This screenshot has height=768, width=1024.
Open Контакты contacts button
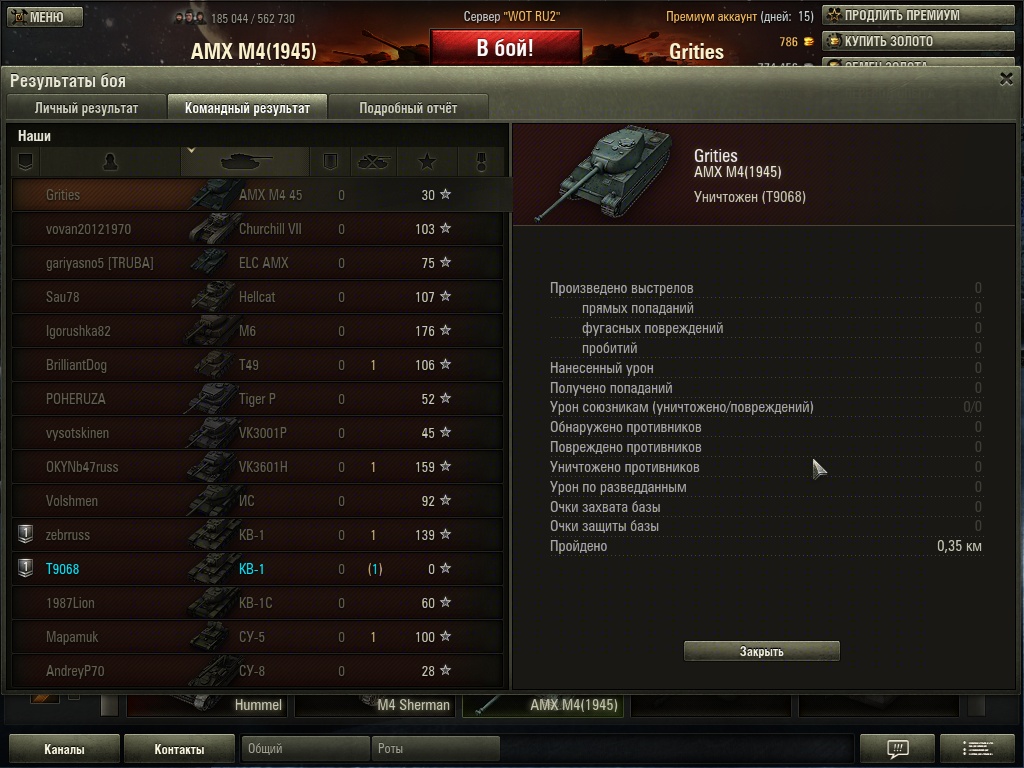tap(179, 749)
